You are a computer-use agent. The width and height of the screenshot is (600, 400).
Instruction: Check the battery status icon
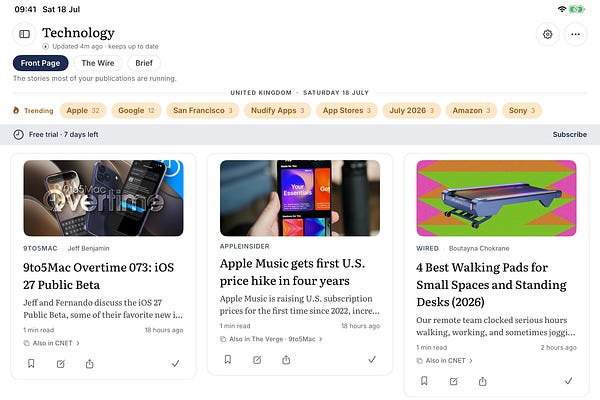pyautogui.click(x=577, y=9)
